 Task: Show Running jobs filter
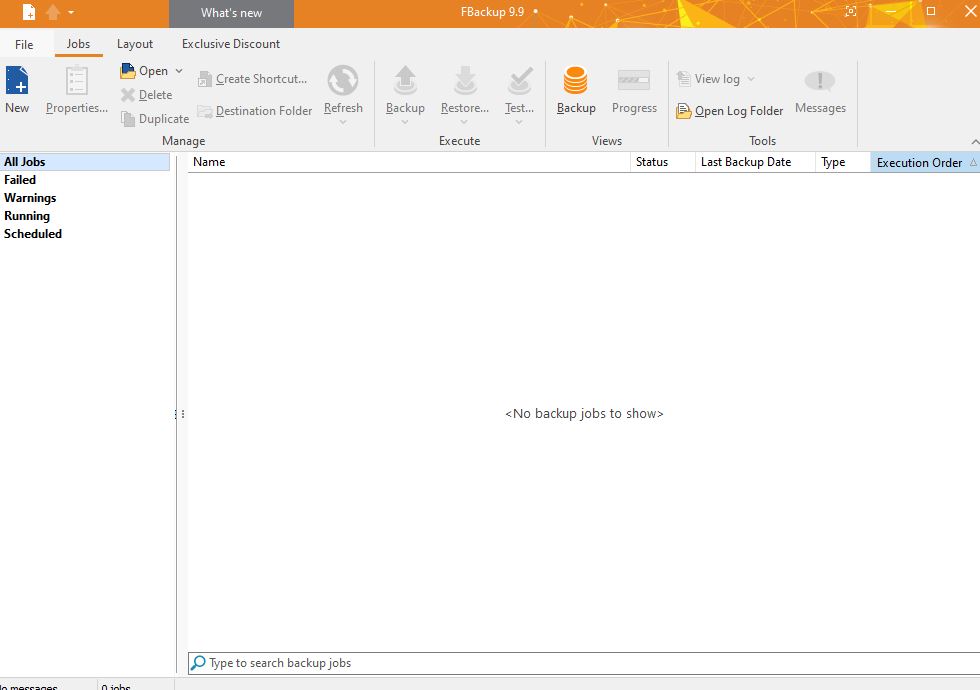coord(27,216)
